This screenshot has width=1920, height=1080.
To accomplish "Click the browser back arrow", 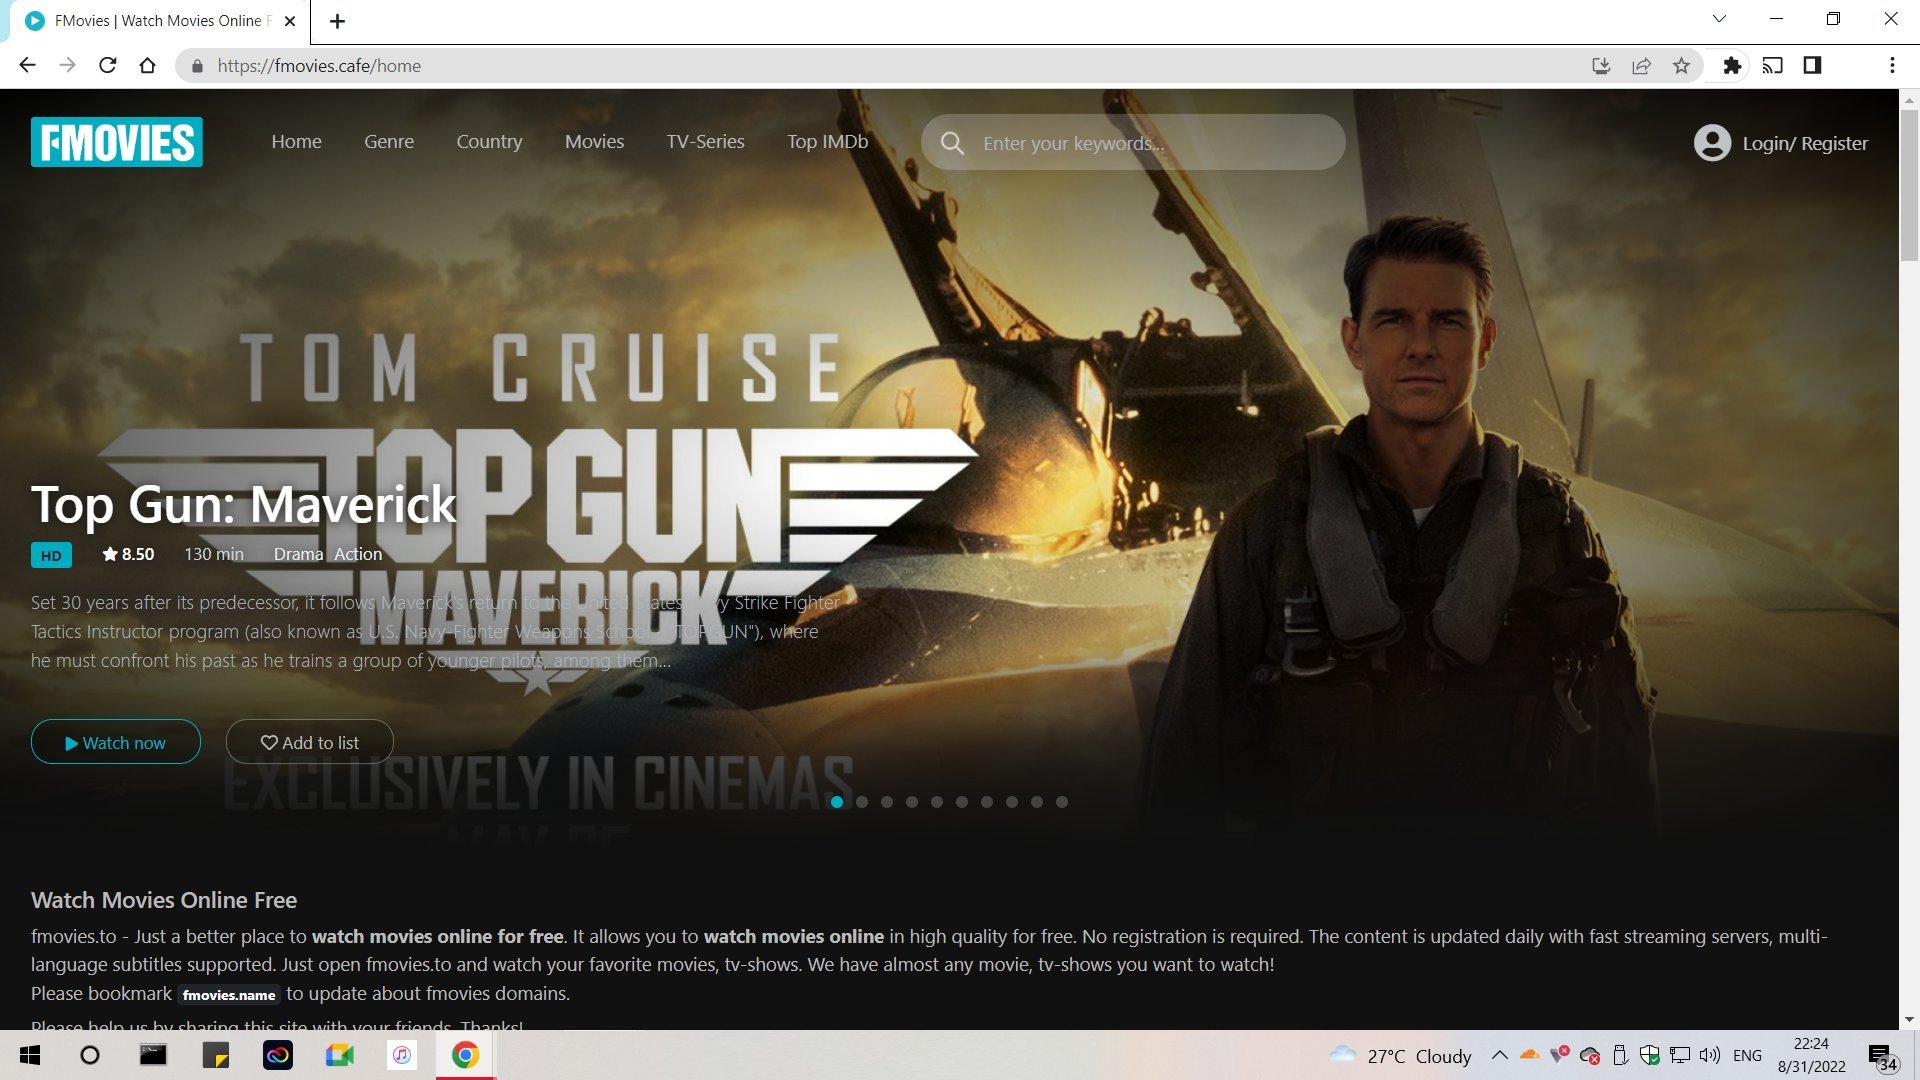I will 27,65.
